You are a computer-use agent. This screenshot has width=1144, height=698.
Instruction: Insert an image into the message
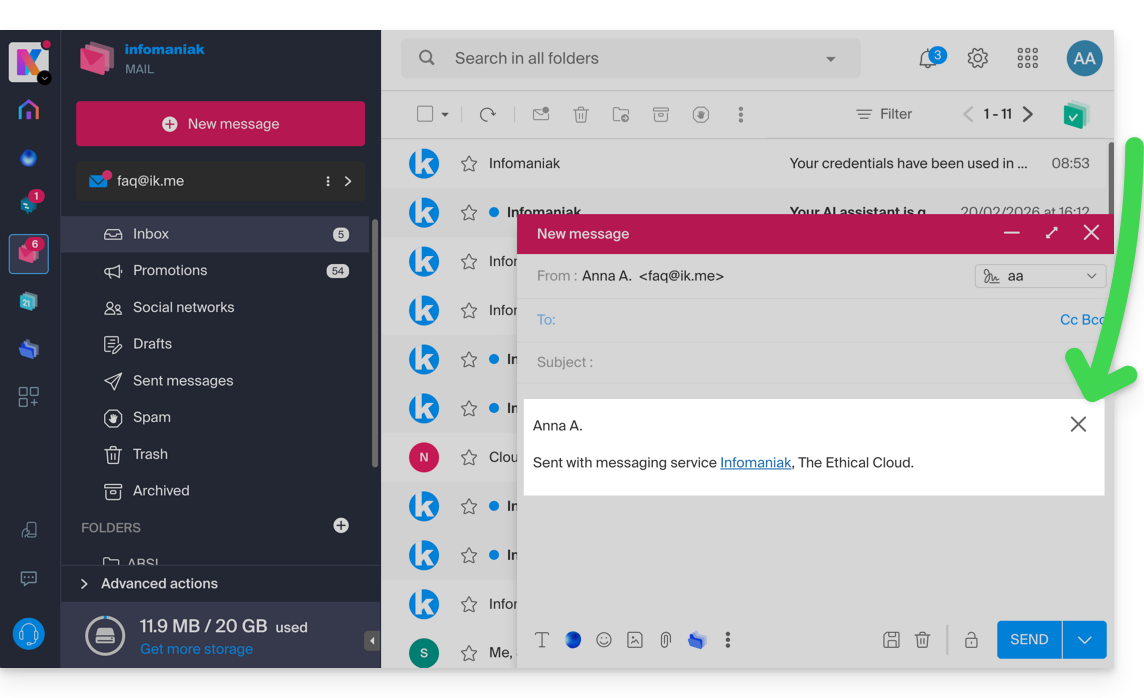click(x=635, y=640)
